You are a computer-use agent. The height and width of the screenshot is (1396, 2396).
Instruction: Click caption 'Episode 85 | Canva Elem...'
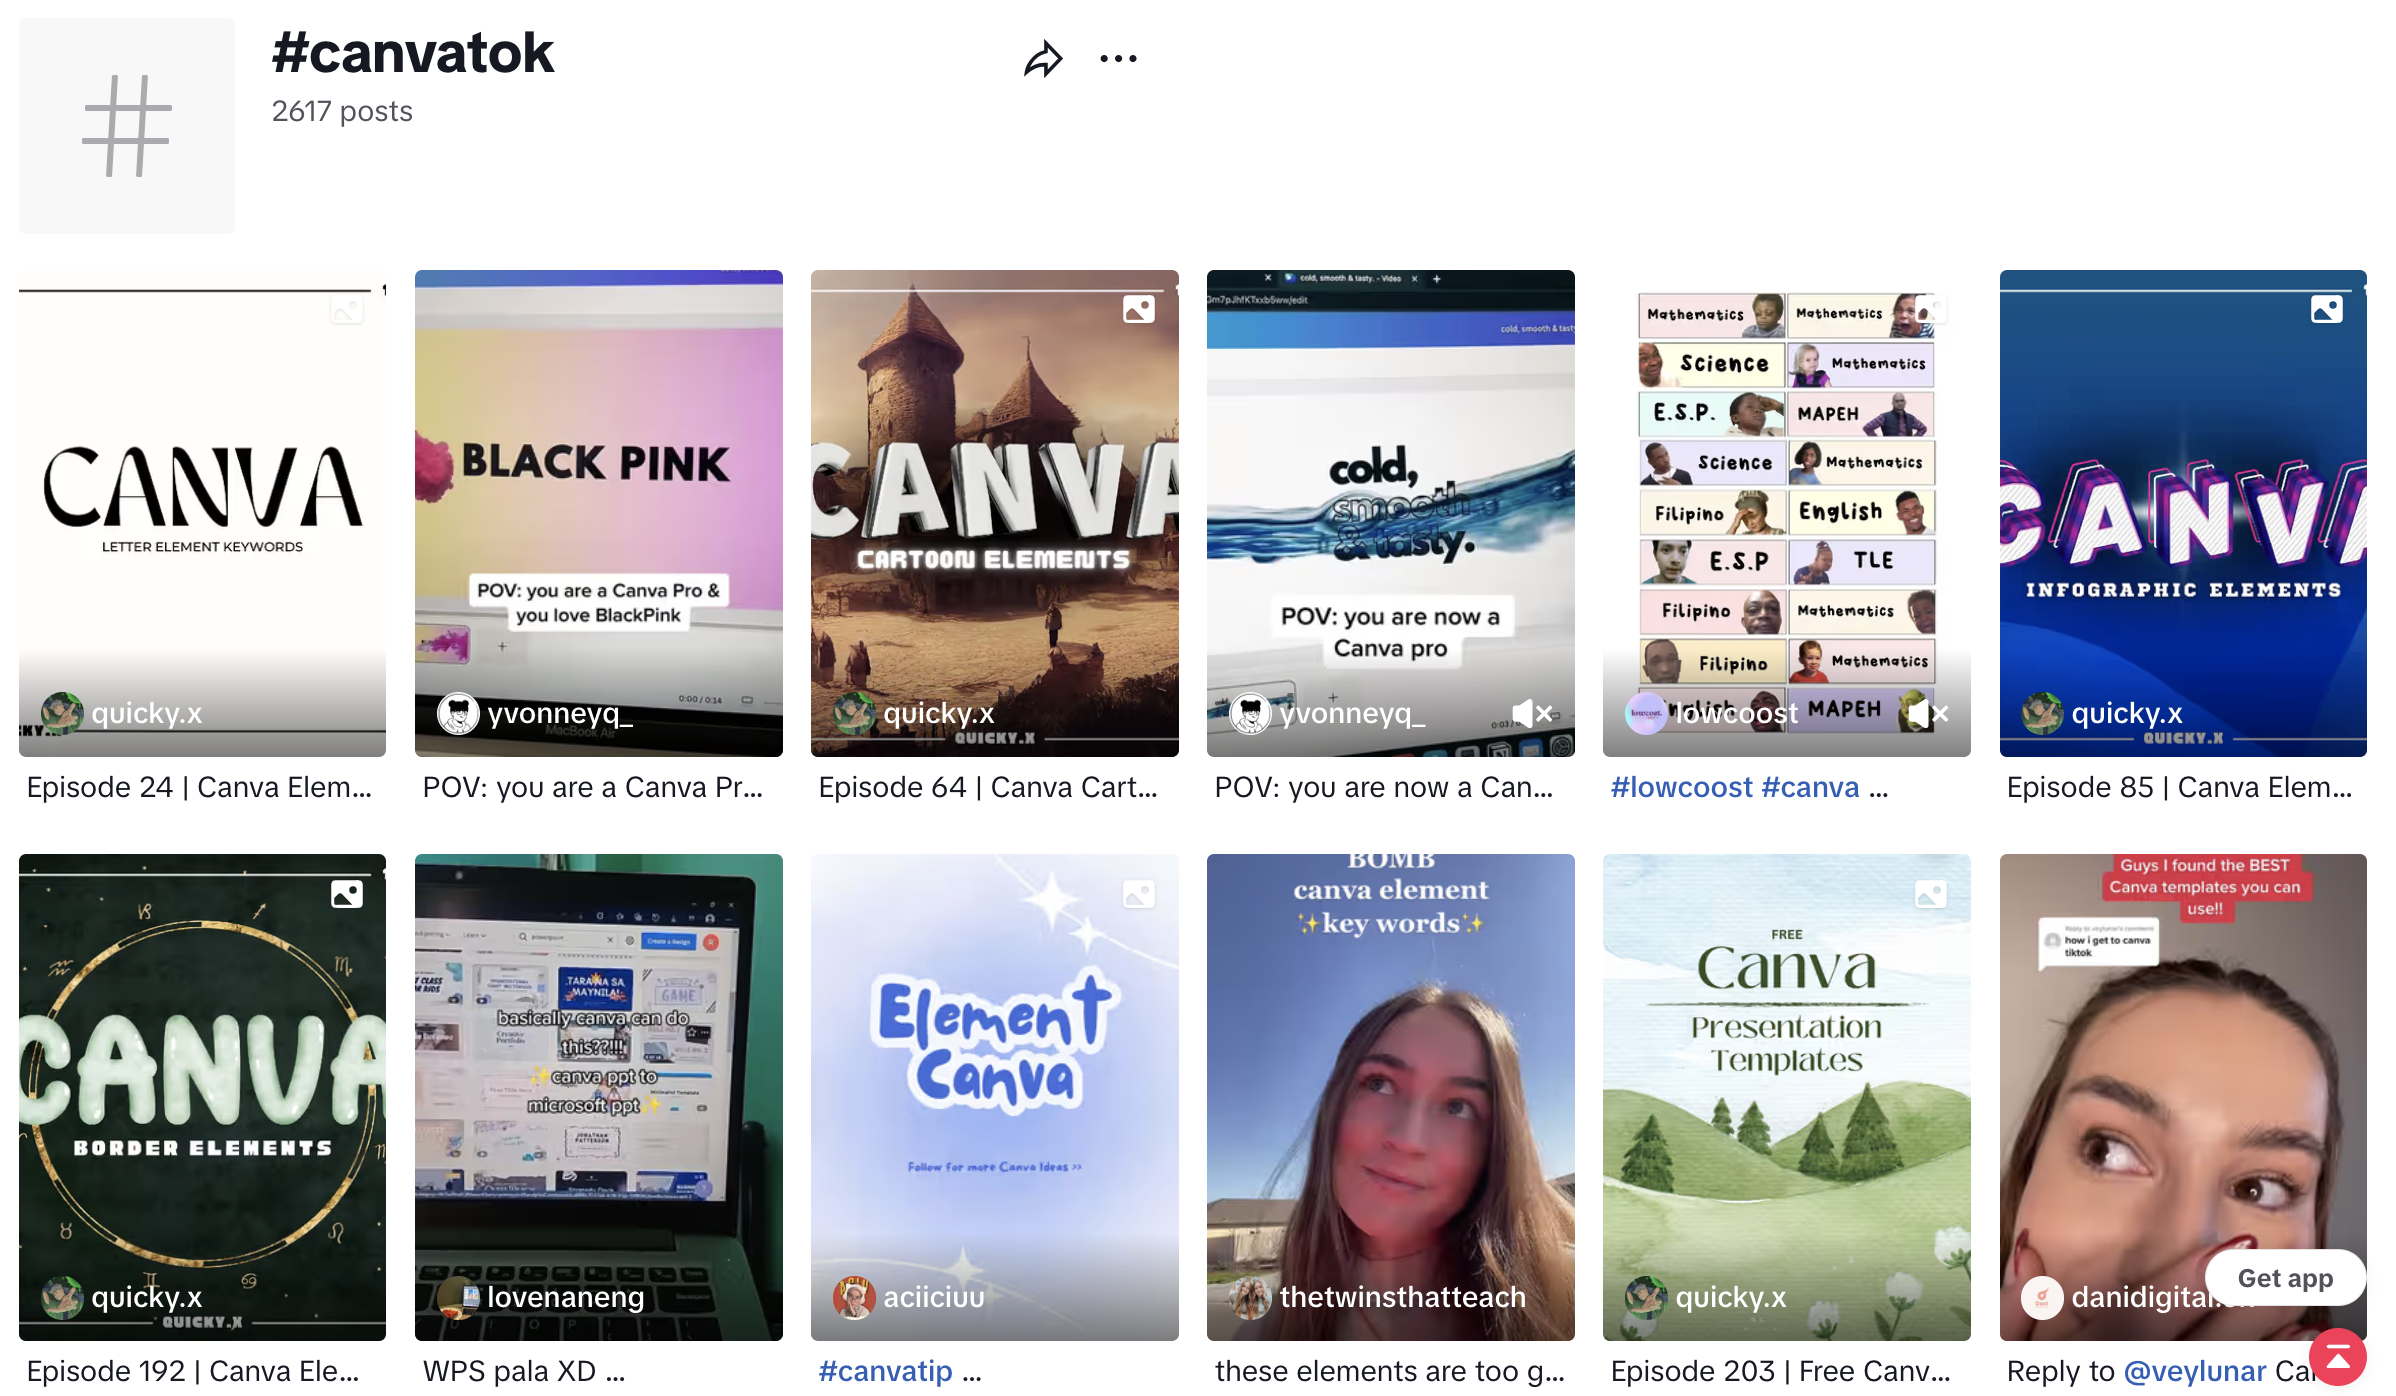[2179, 787]
